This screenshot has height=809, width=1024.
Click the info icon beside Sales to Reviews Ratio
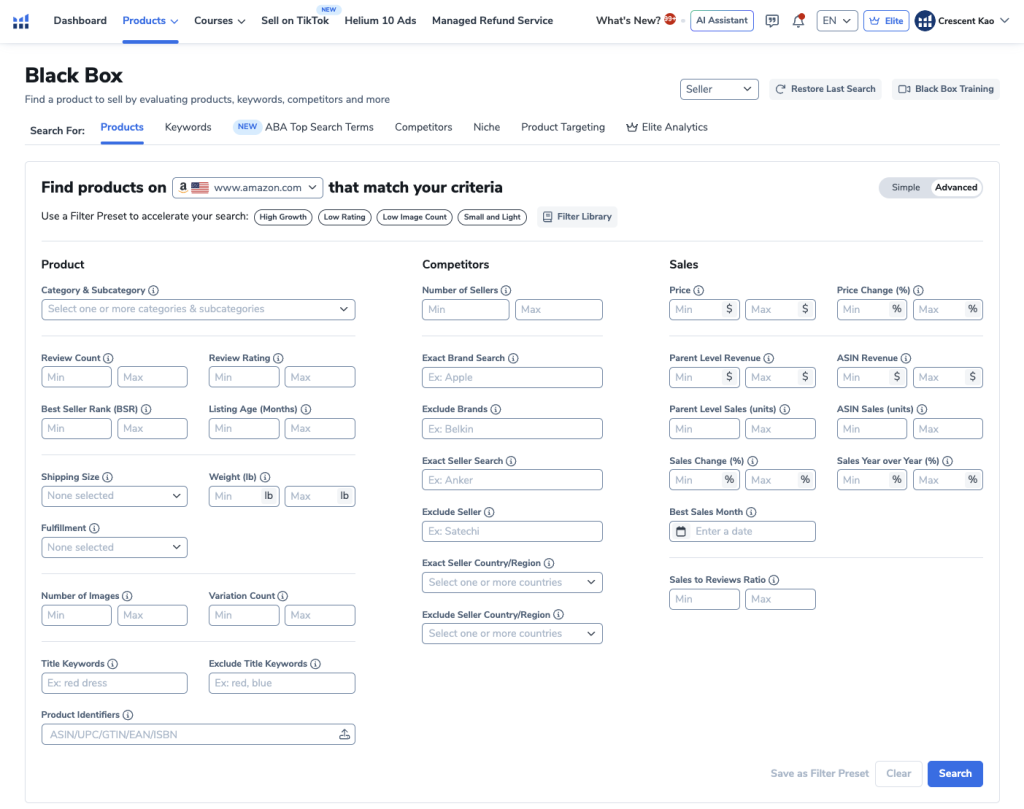pos(774,580)
